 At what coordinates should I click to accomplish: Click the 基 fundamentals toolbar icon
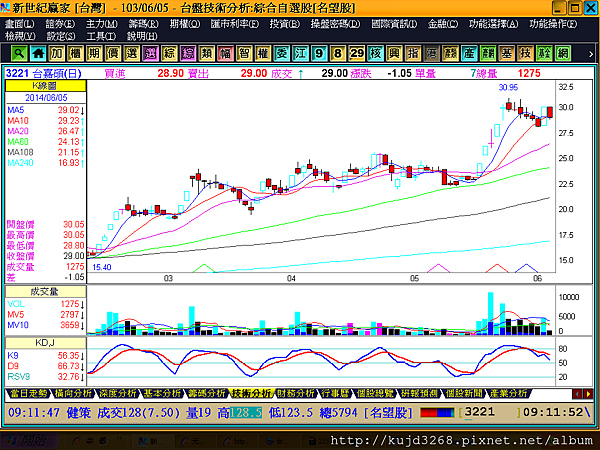(507, 53)
